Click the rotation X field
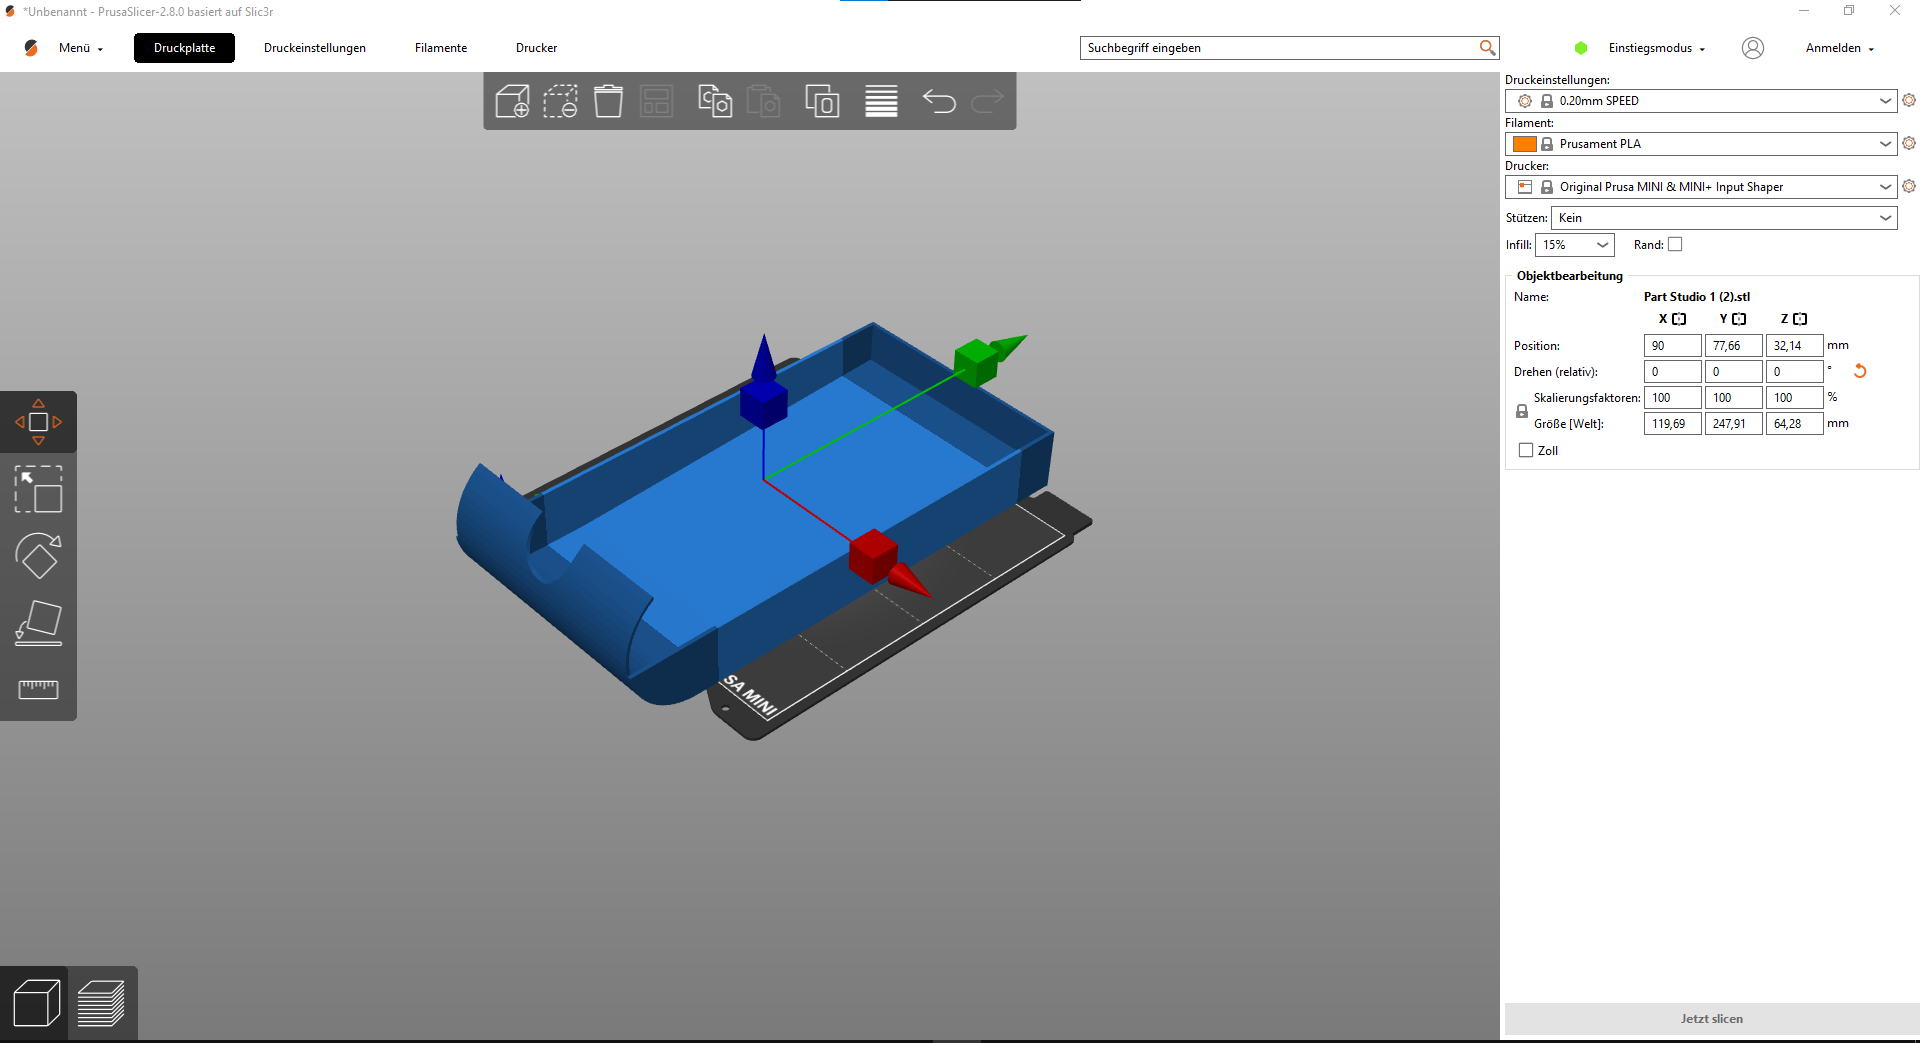1920x1043 pixels. pos(1672,371)
